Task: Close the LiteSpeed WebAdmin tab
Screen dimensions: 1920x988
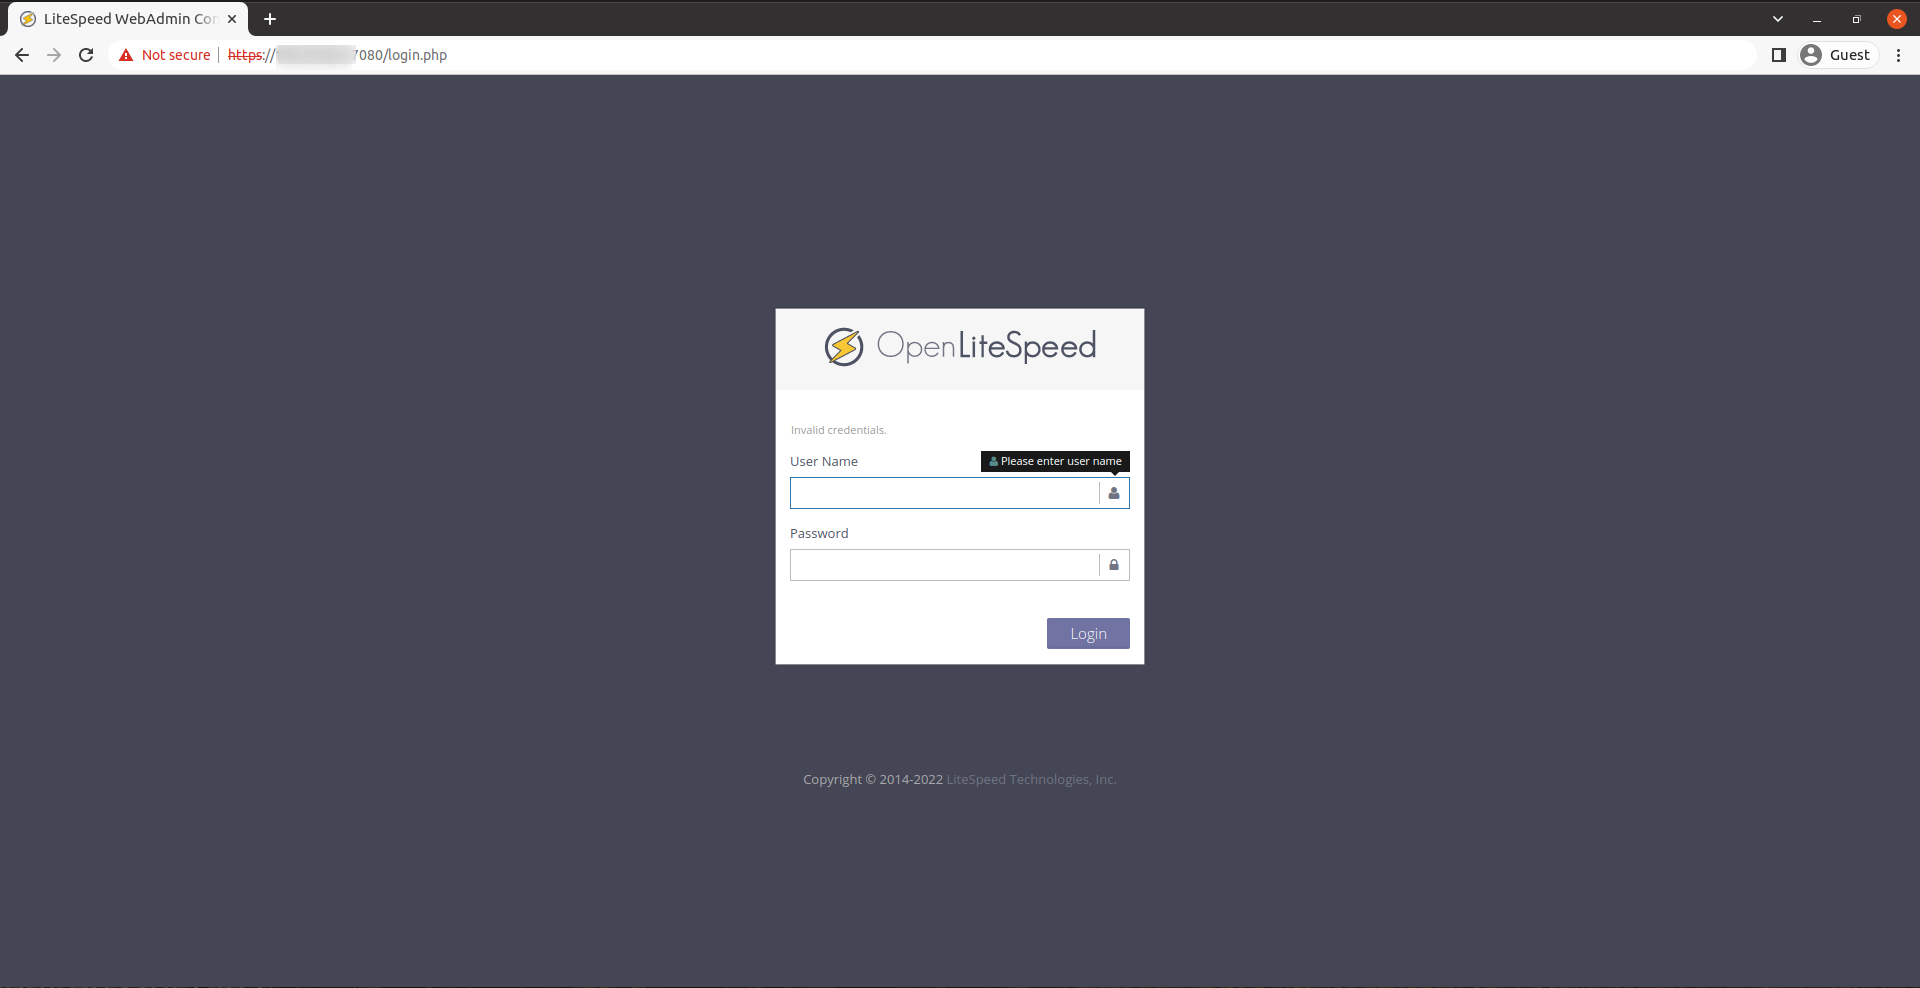Action: [x=232, y=19]
